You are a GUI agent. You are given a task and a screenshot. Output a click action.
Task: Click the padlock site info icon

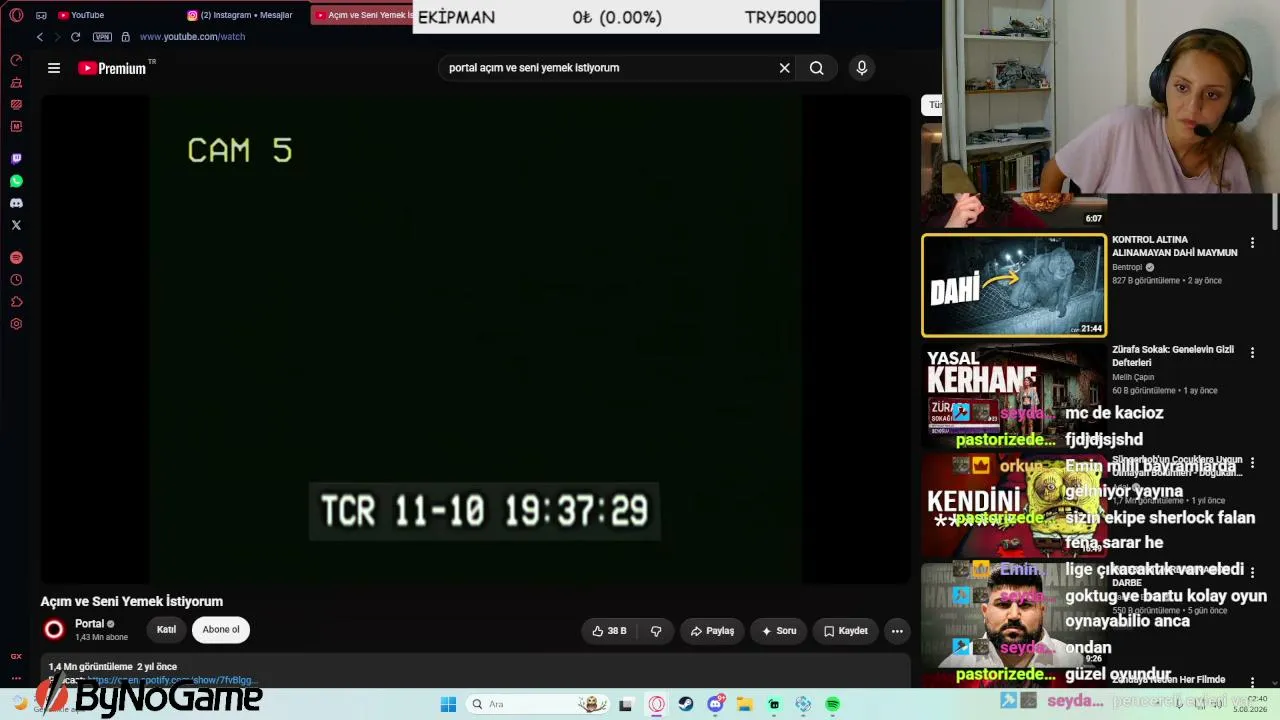(x=125, y=37)
